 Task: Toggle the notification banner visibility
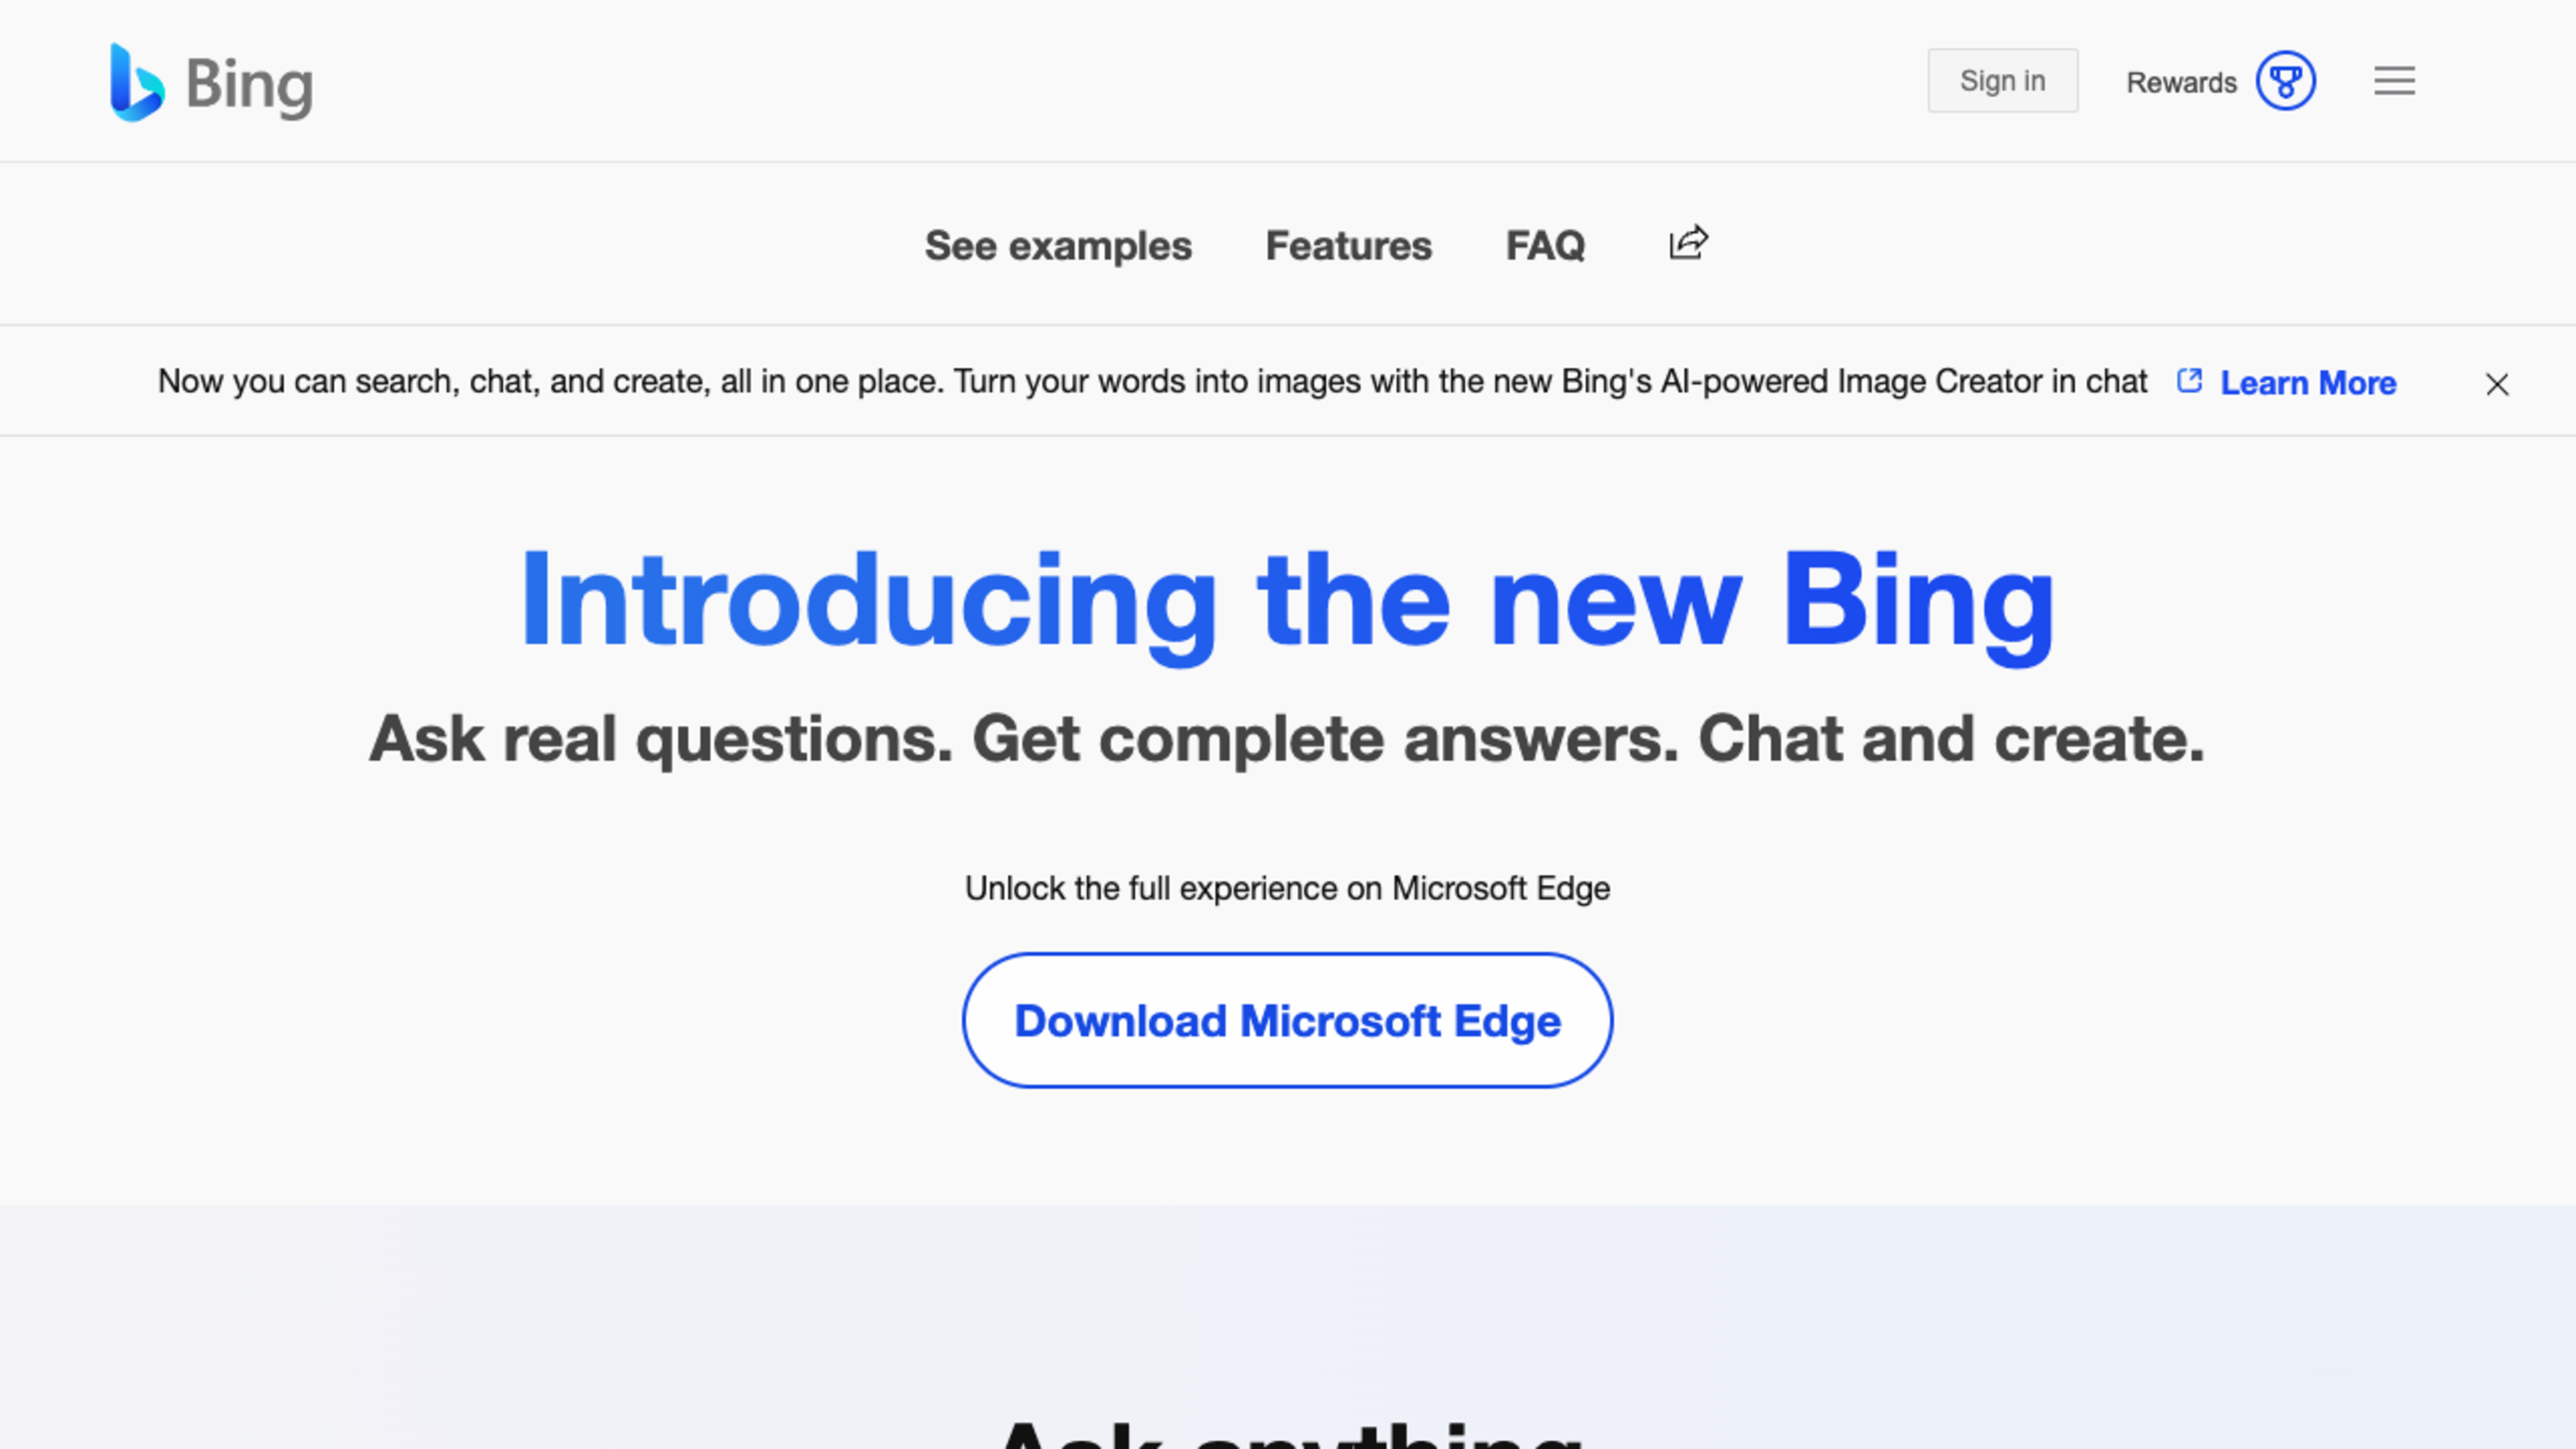tap(2495, 384)
